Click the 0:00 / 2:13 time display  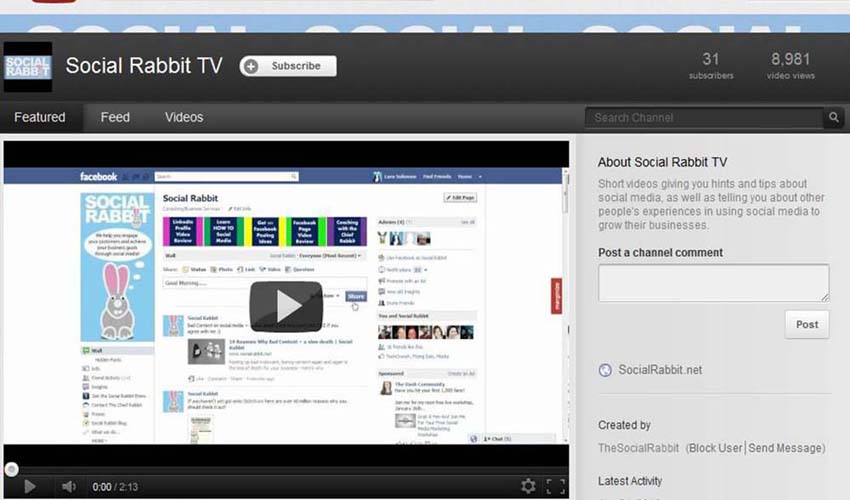[115, 487]
